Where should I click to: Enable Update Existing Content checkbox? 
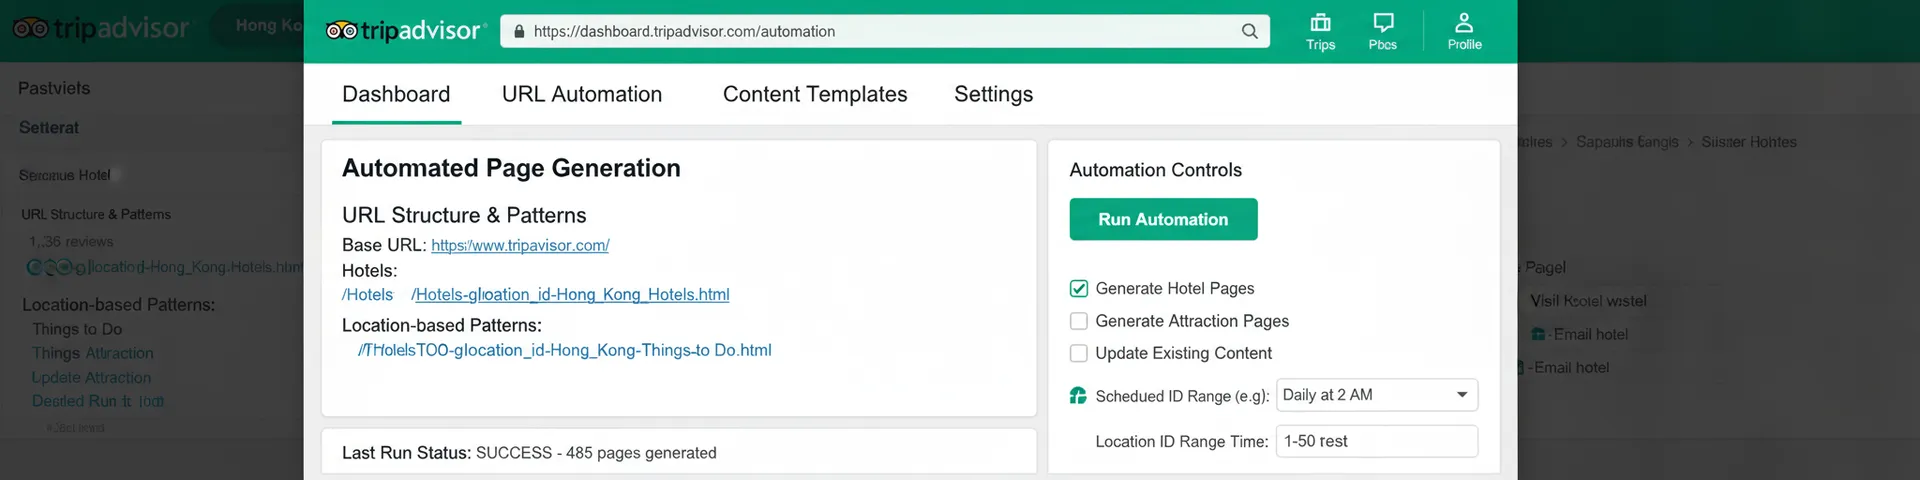(x=1079, y=353)
